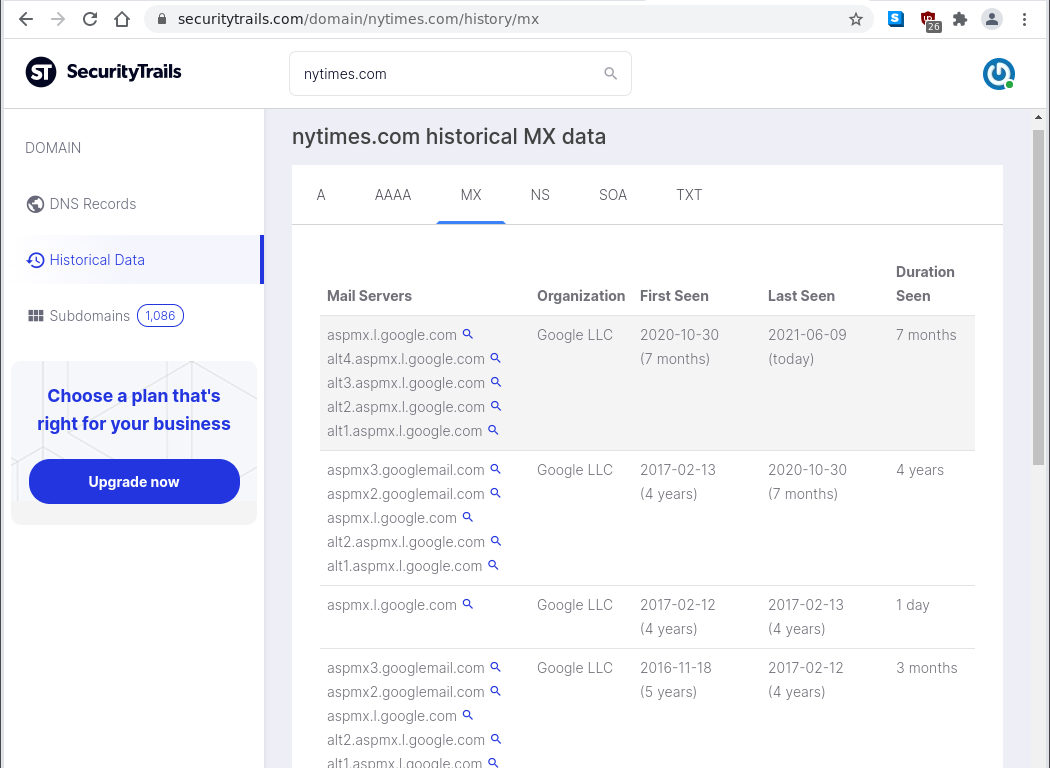Reload the page with the refresh icon
Viewport: 1050px width, 768px height.
point(90,19)
